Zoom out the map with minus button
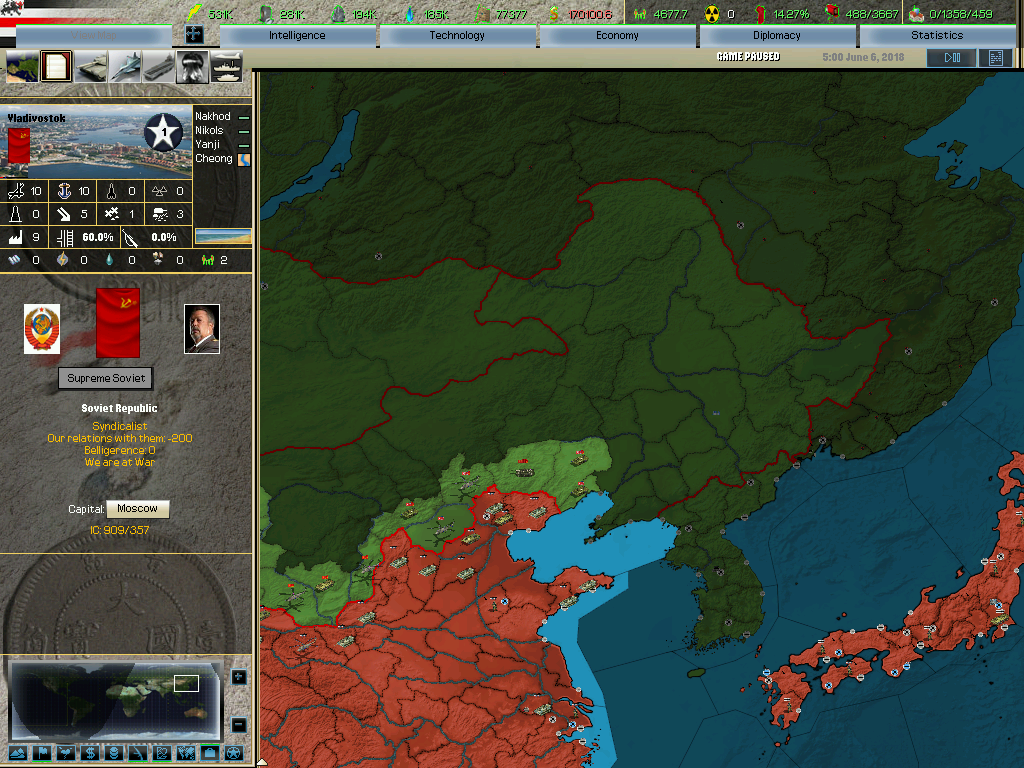The image size is (1024, 768). tap(238, 725)
